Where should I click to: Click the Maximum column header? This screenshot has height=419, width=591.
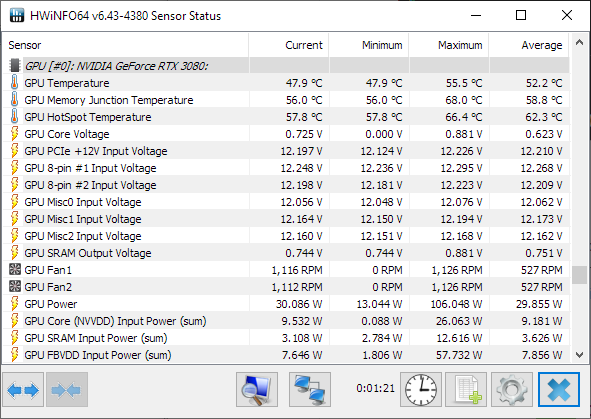click(449, 45)
